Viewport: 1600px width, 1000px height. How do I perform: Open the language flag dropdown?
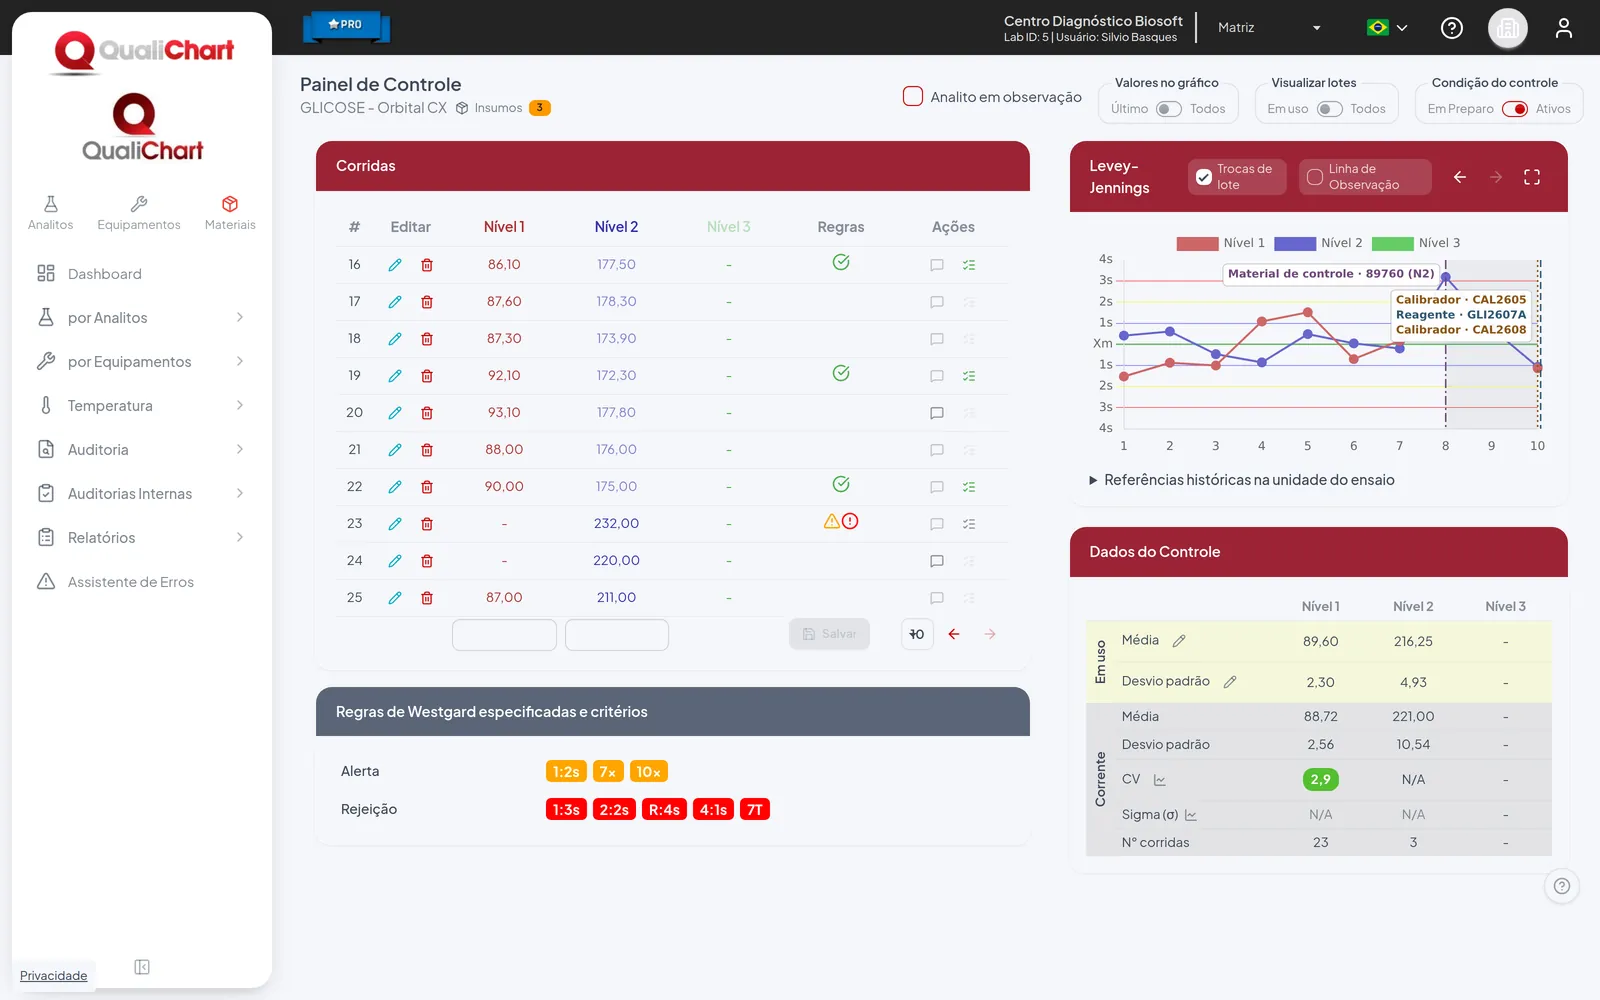tap(1388, 28)
